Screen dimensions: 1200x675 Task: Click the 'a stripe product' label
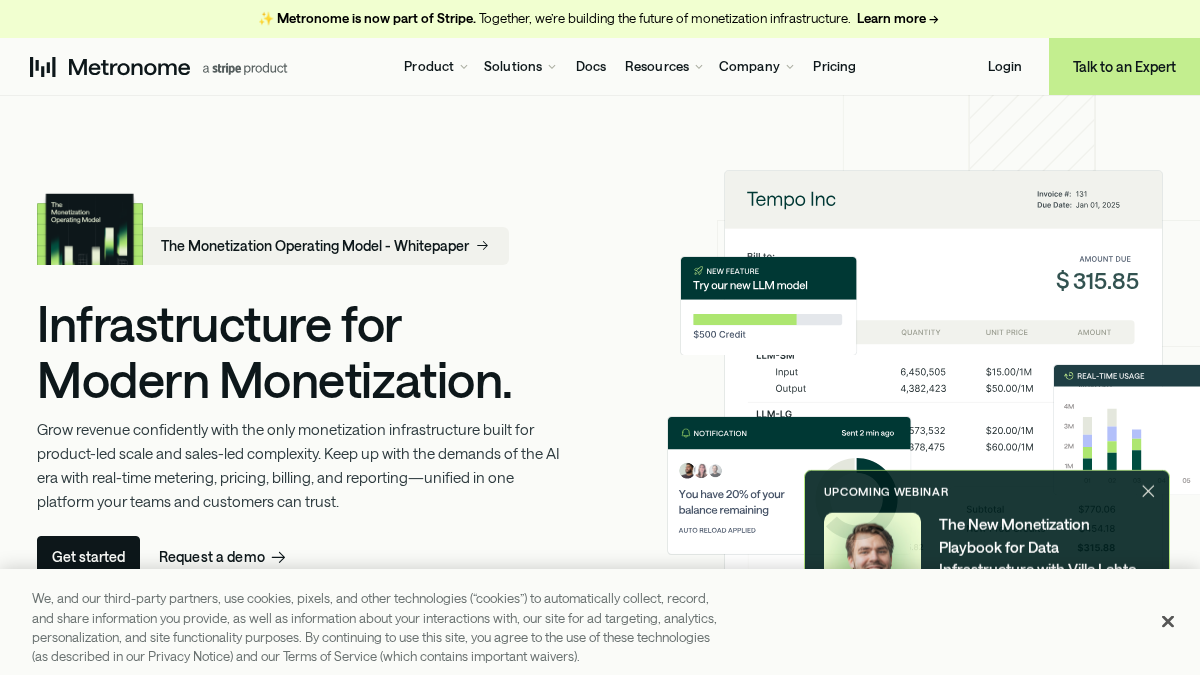coord(245,68)
